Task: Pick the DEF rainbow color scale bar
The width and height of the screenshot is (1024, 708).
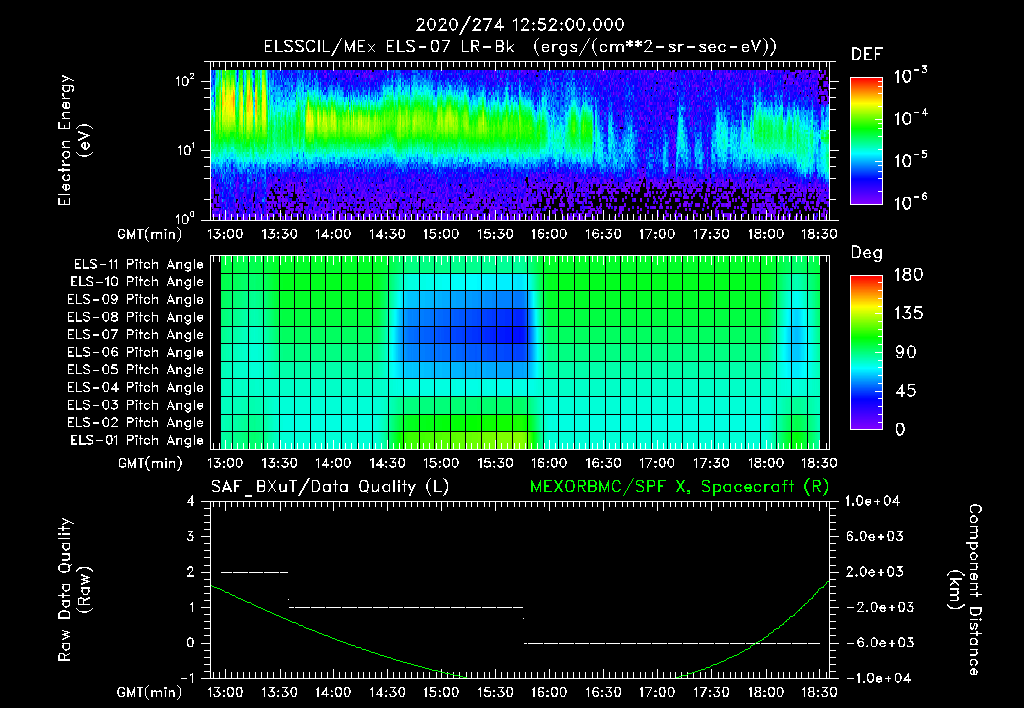Action: point(866,140)
